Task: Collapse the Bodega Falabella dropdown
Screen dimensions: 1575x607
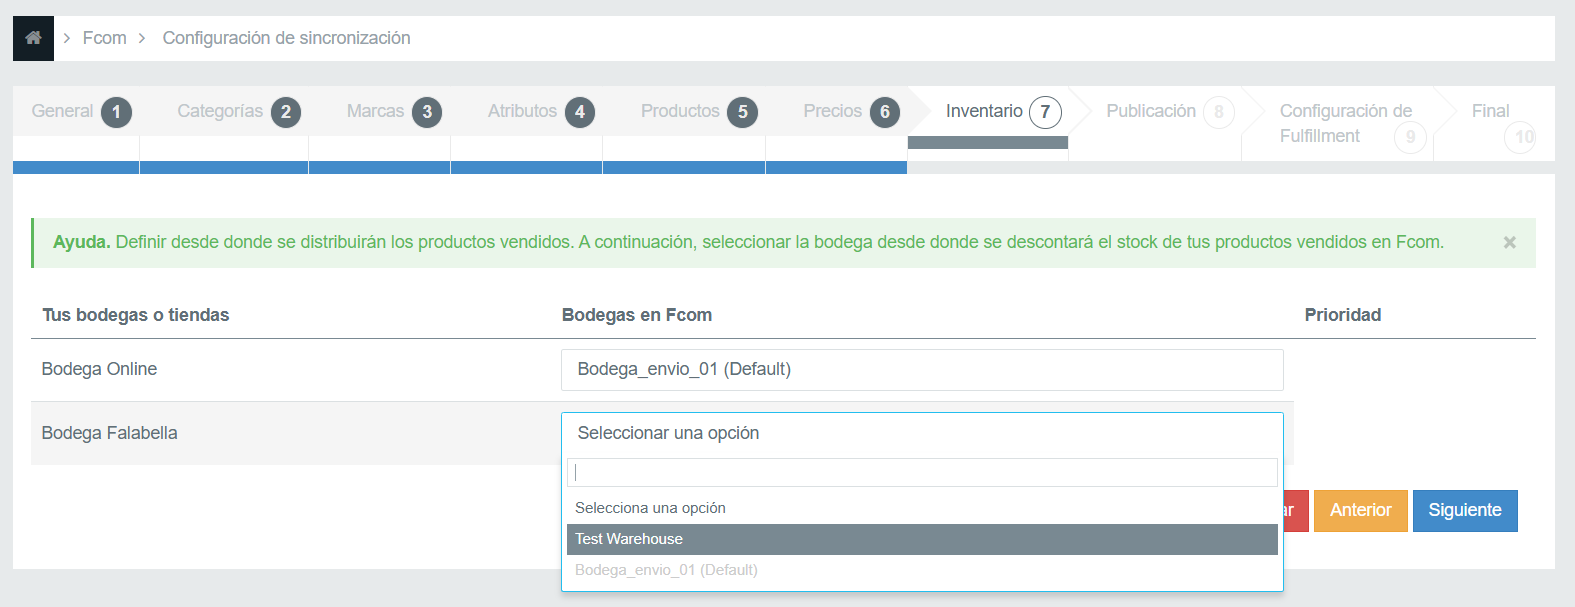Action: pyautogui.click(x=921, y=433)
